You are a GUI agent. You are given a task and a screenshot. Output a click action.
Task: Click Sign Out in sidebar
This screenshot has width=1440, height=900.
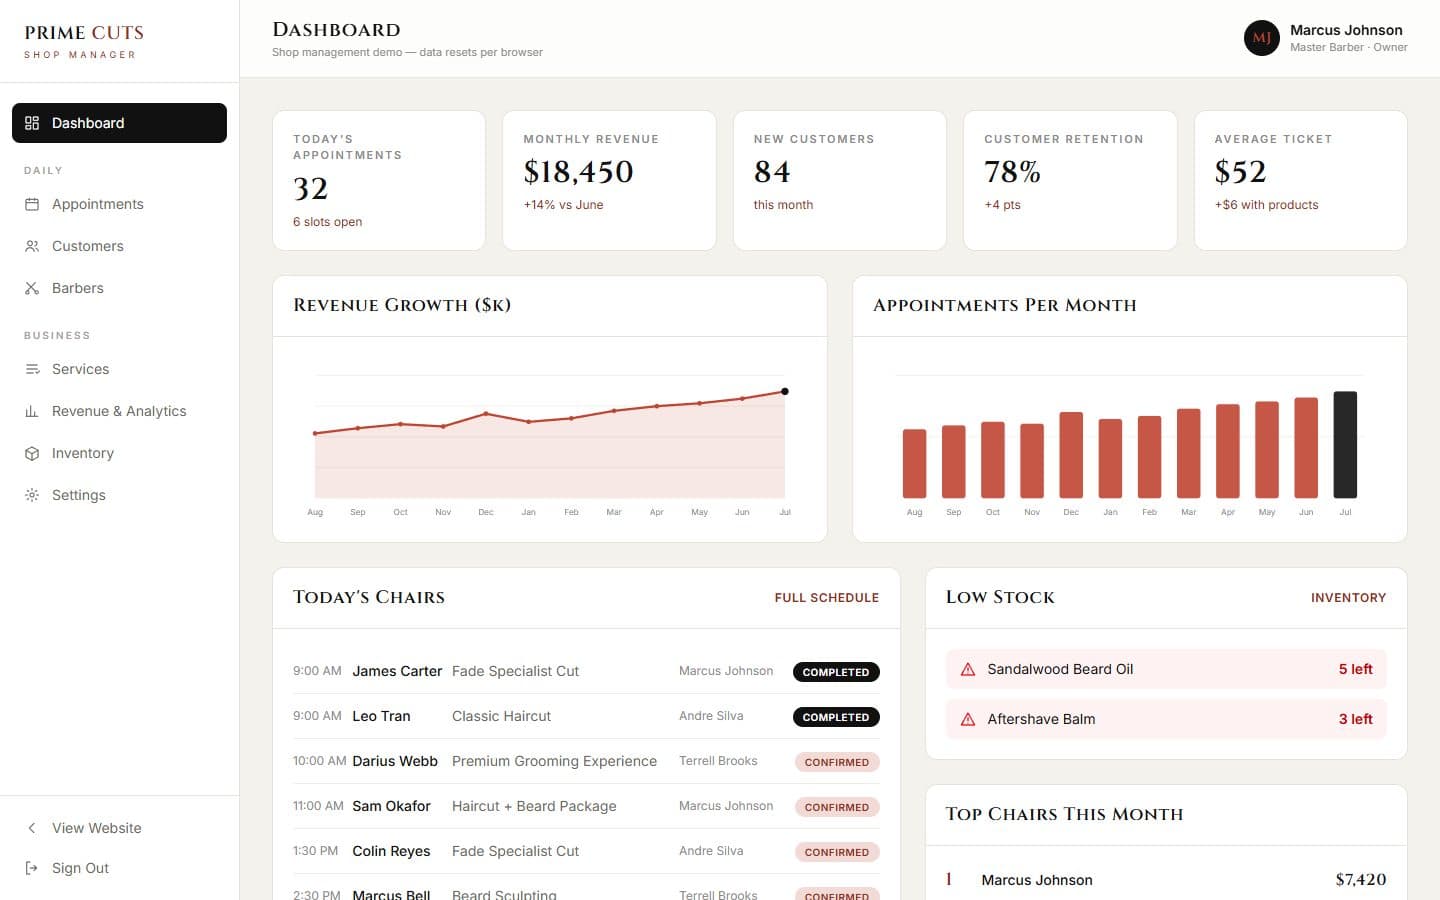coord(119,868)
